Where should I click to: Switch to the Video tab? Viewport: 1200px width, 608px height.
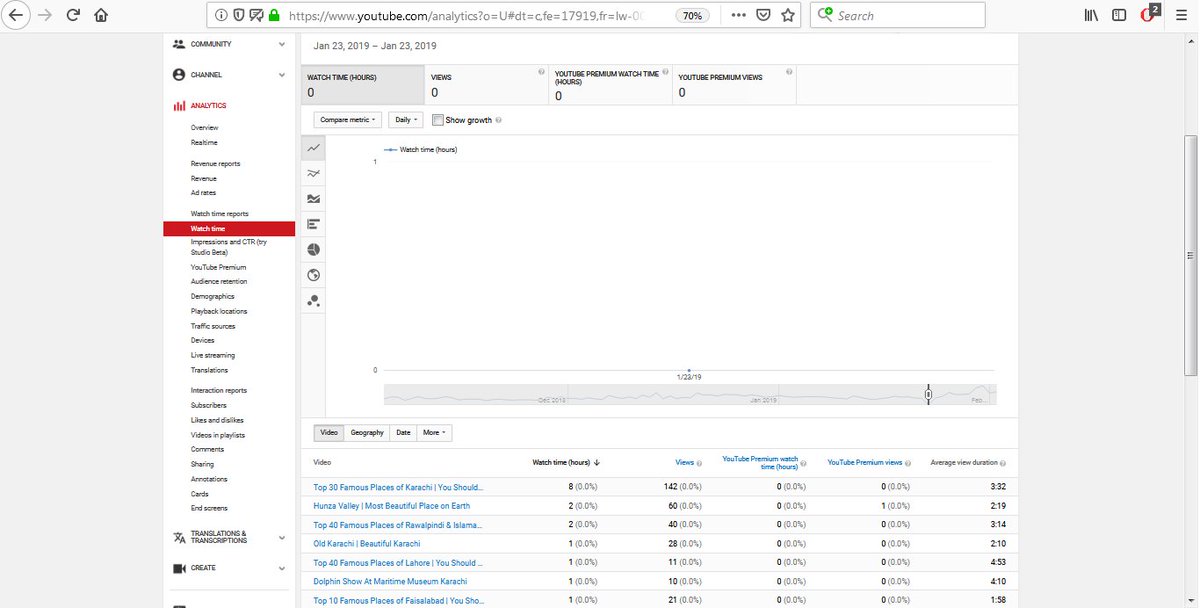pyautogui.click(x=329, y=433)
